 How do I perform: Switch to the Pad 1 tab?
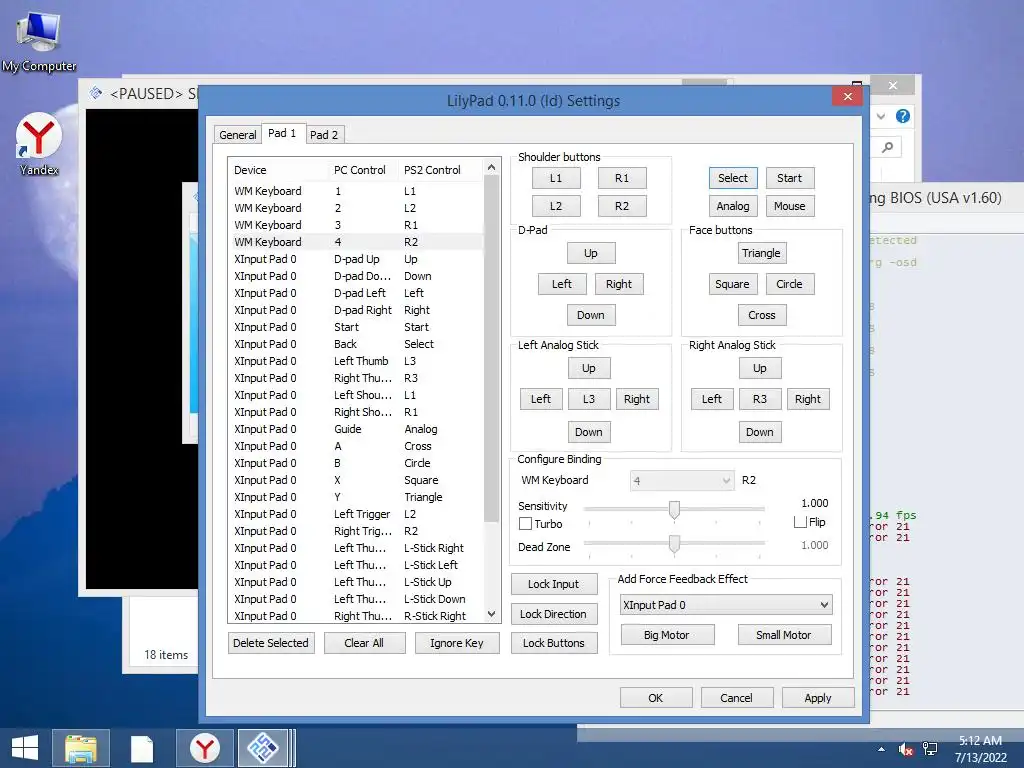coord(282,133)
